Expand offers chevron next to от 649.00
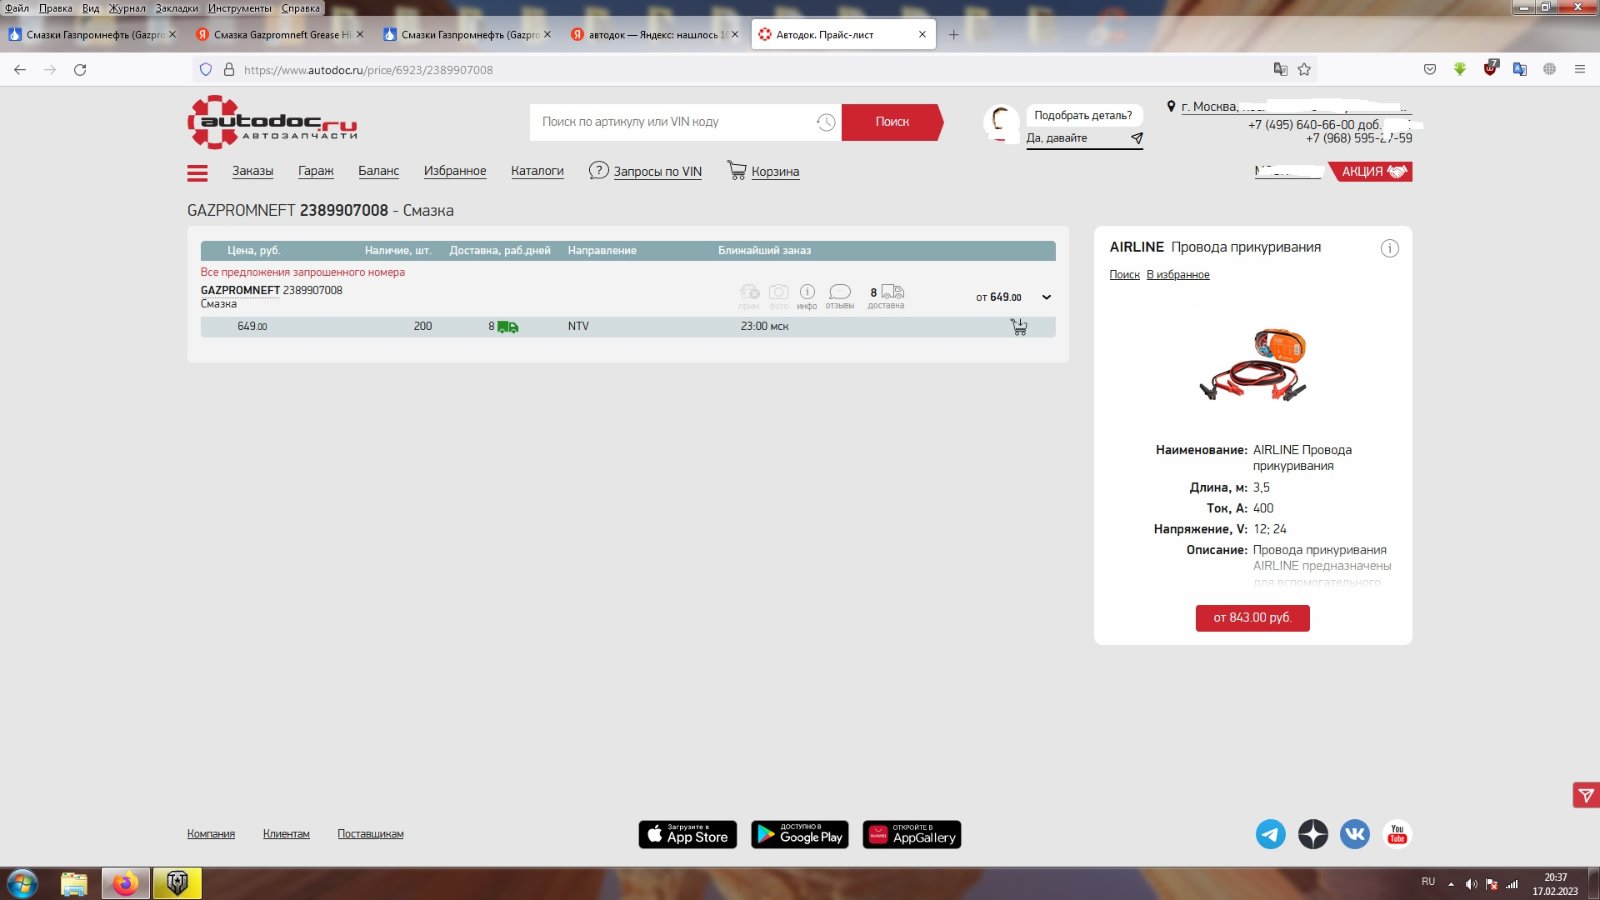 click(x=1046, y=297)
